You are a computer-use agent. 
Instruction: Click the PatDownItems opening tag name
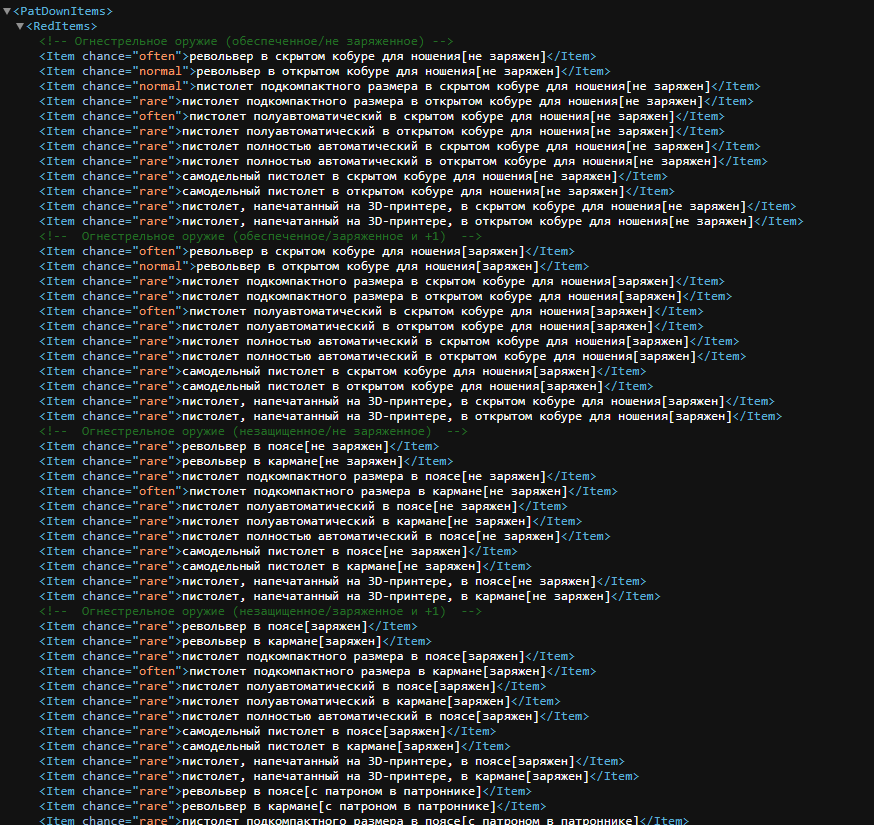pos(64,11)
